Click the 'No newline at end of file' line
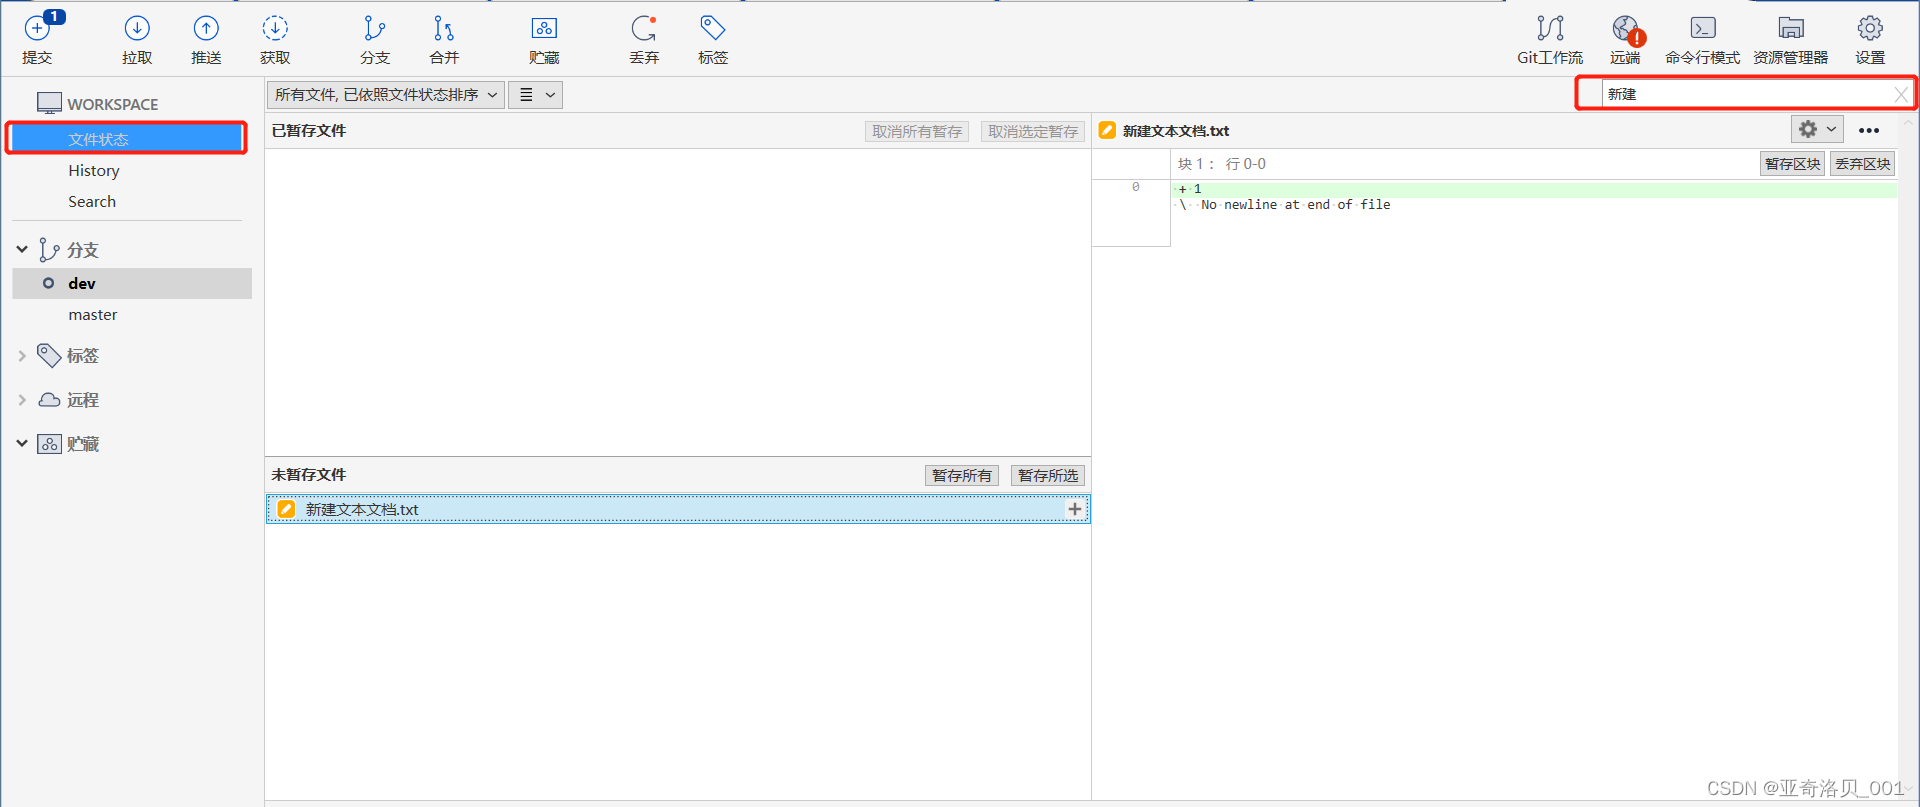The width and height of the screenshot is (1920, 807). pyautogui.click(x=1295, y=205)
